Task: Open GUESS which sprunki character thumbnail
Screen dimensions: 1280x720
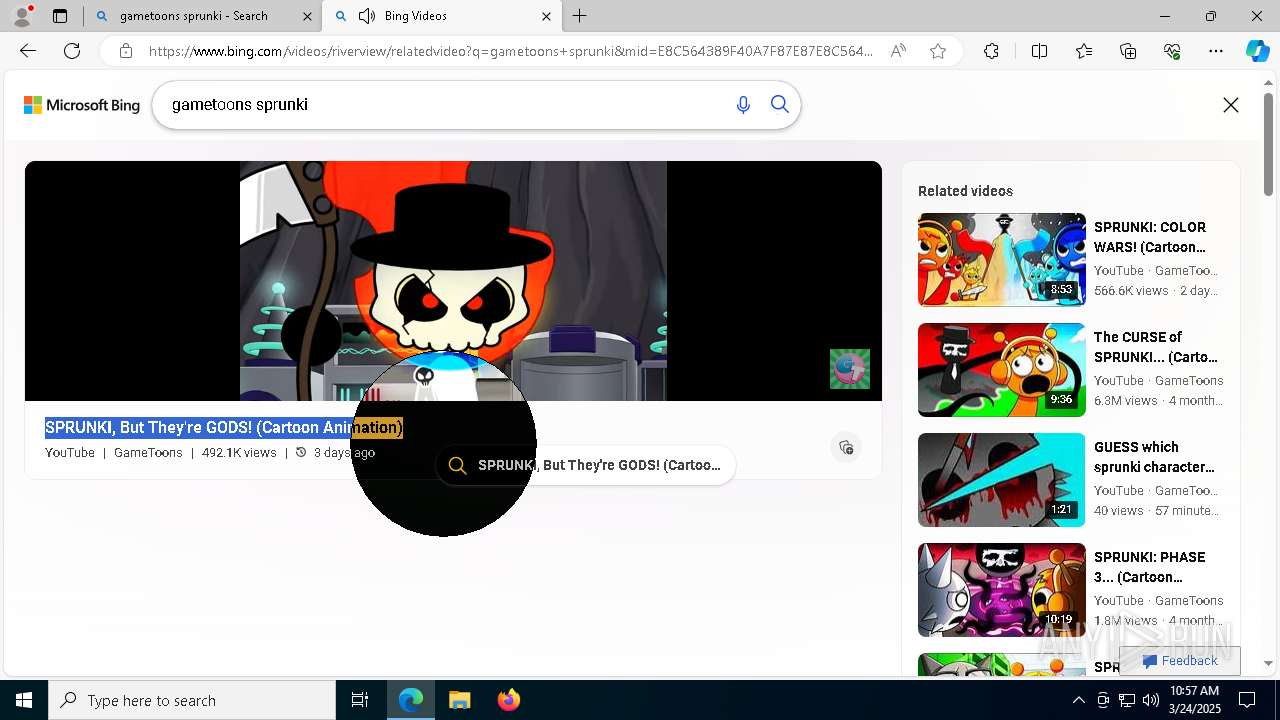Action: click(1001, 480)
